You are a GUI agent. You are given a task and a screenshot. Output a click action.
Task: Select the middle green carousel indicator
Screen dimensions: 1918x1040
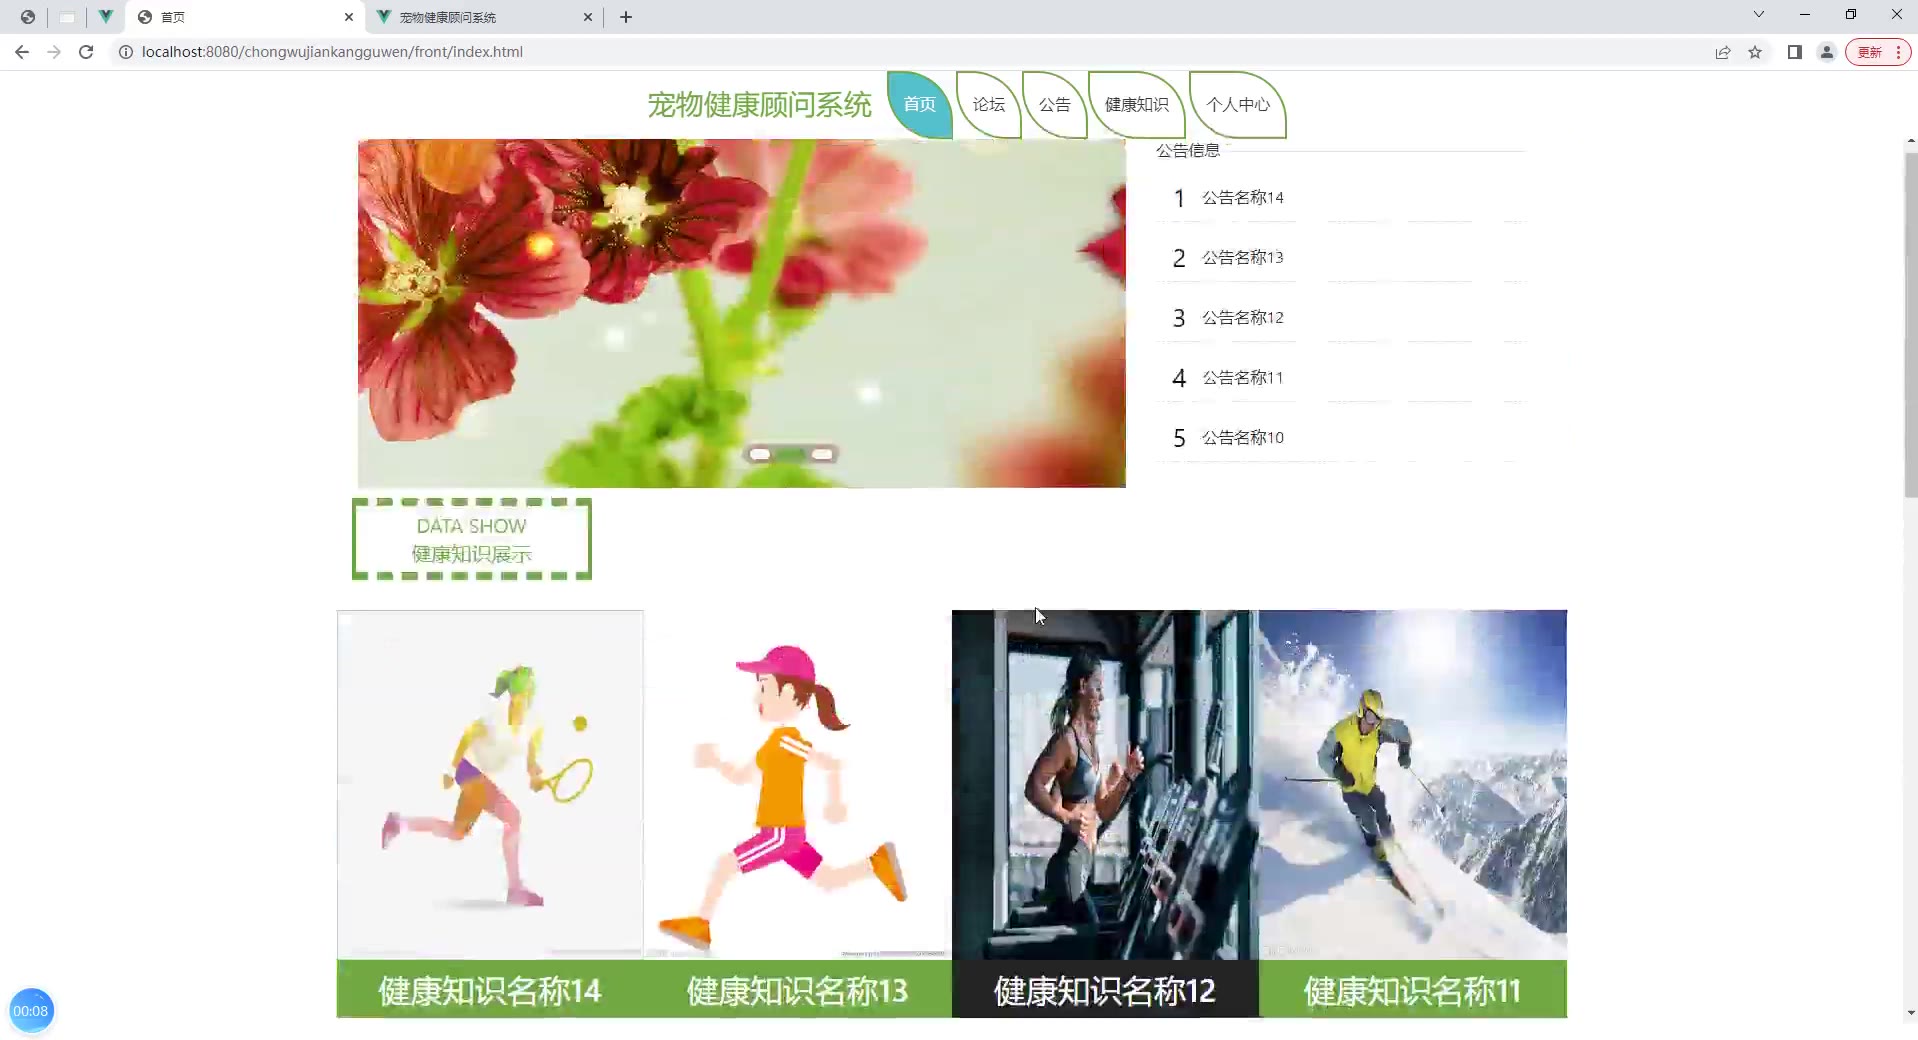pyautogui.click(x=791, y=454)
